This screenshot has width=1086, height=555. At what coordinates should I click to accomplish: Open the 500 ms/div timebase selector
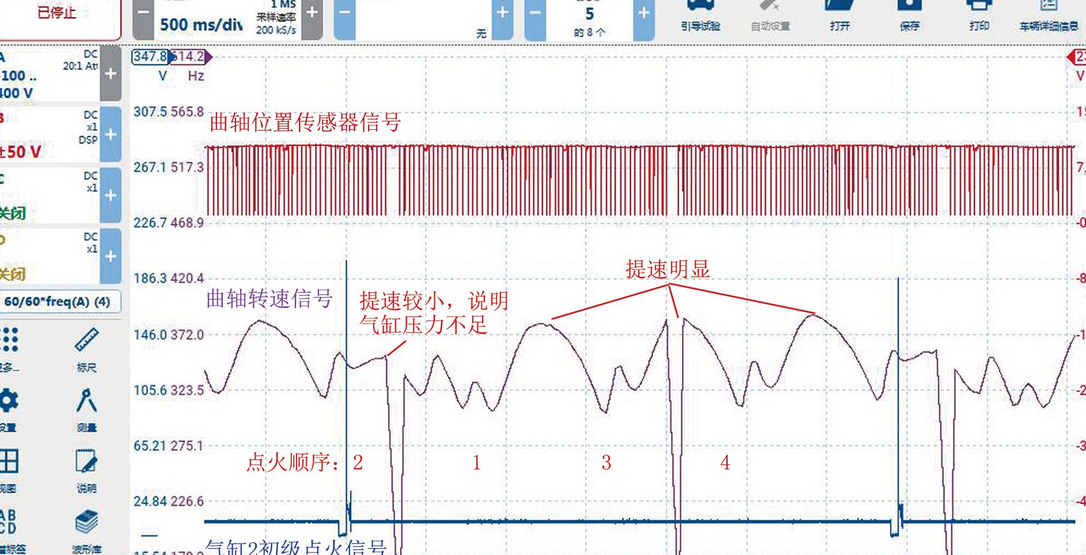tap(200, 24)
